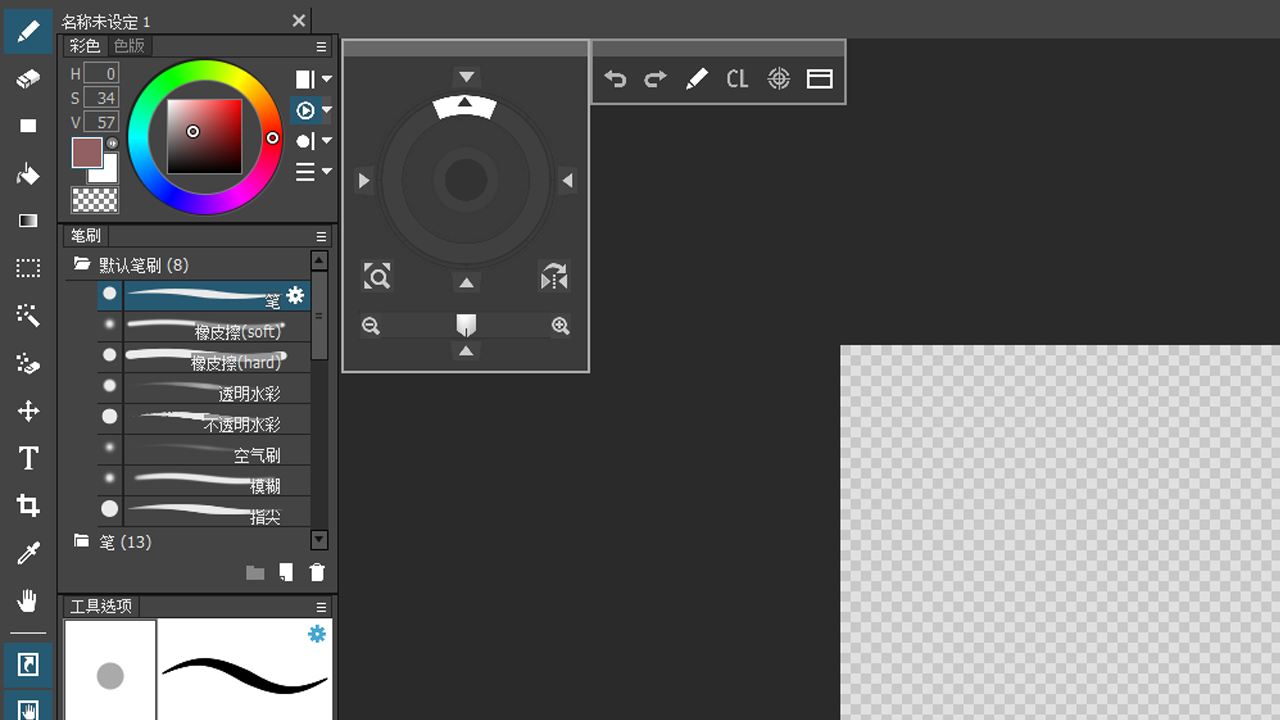Open the color panel hamburger menu
Screen dimensions: 1280x720
(x=322, y=47)
